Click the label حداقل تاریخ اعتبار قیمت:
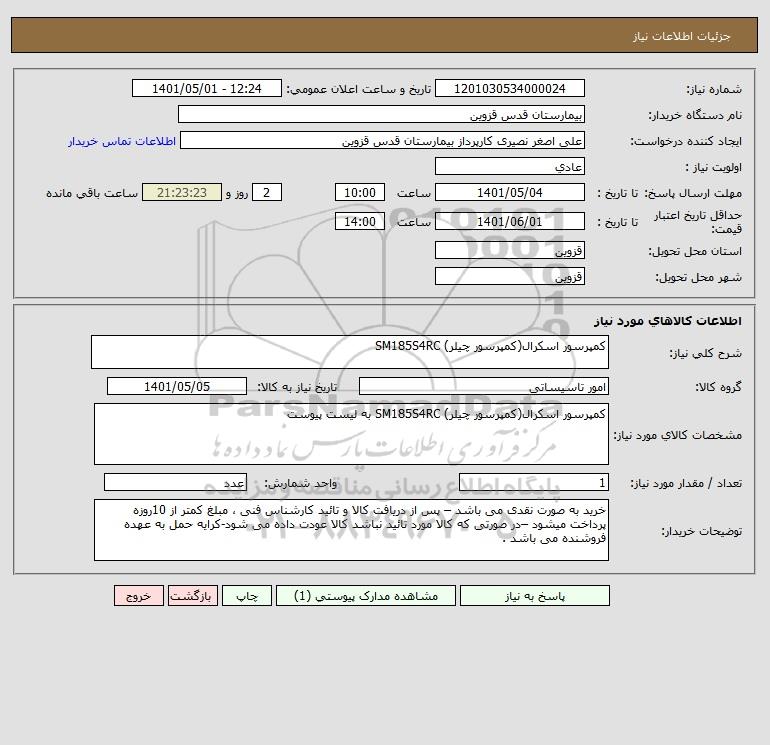 coord(697,222)
